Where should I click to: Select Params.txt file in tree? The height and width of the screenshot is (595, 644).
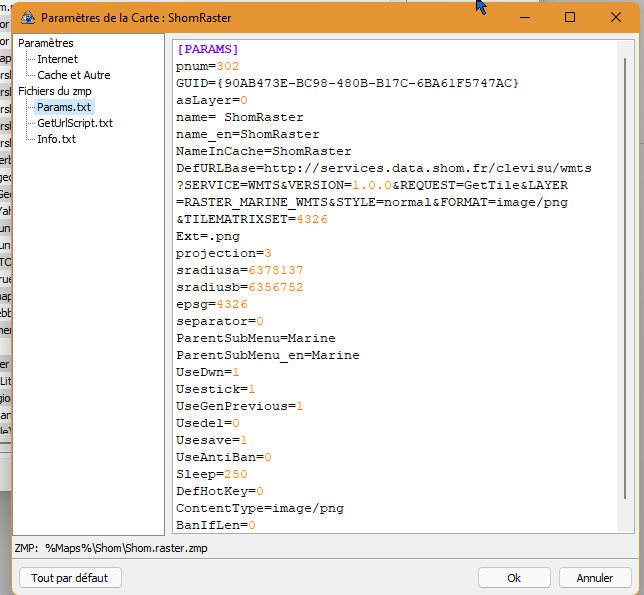(64, 107)
